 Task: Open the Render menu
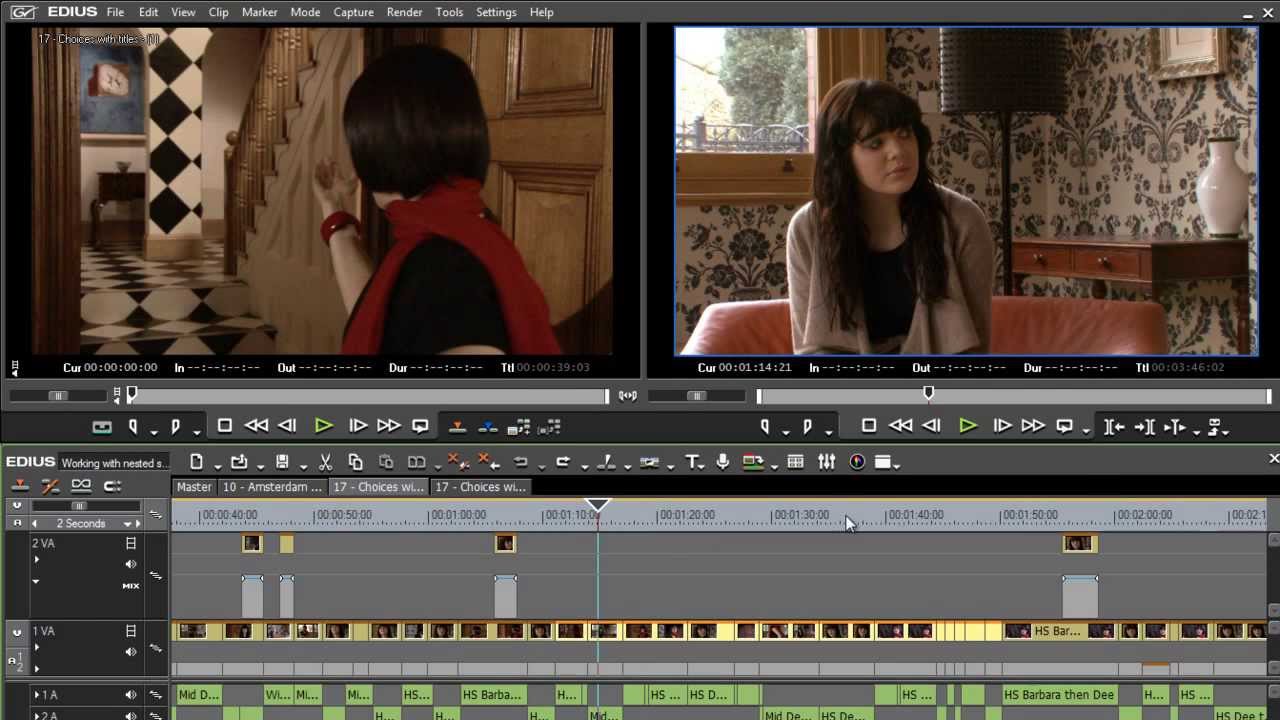click(404, 12)
